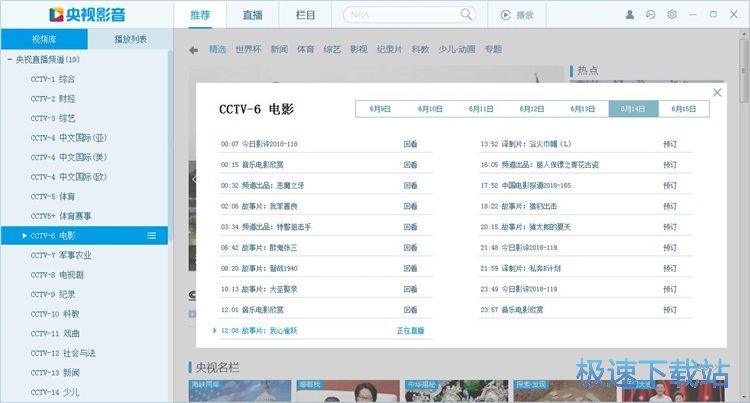Click 预订 for the 13:52 译制片

pyautogui.click(x=670, y=144)
